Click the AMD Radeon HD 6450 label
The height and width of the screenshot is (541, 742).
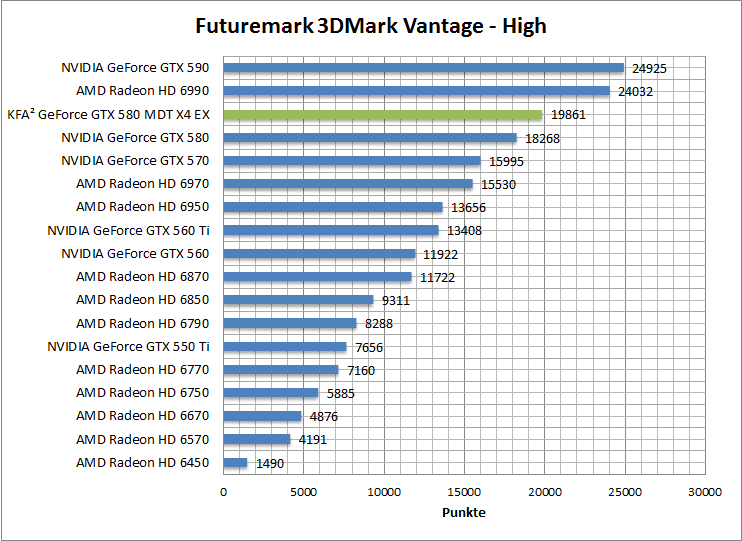[142, 462]
